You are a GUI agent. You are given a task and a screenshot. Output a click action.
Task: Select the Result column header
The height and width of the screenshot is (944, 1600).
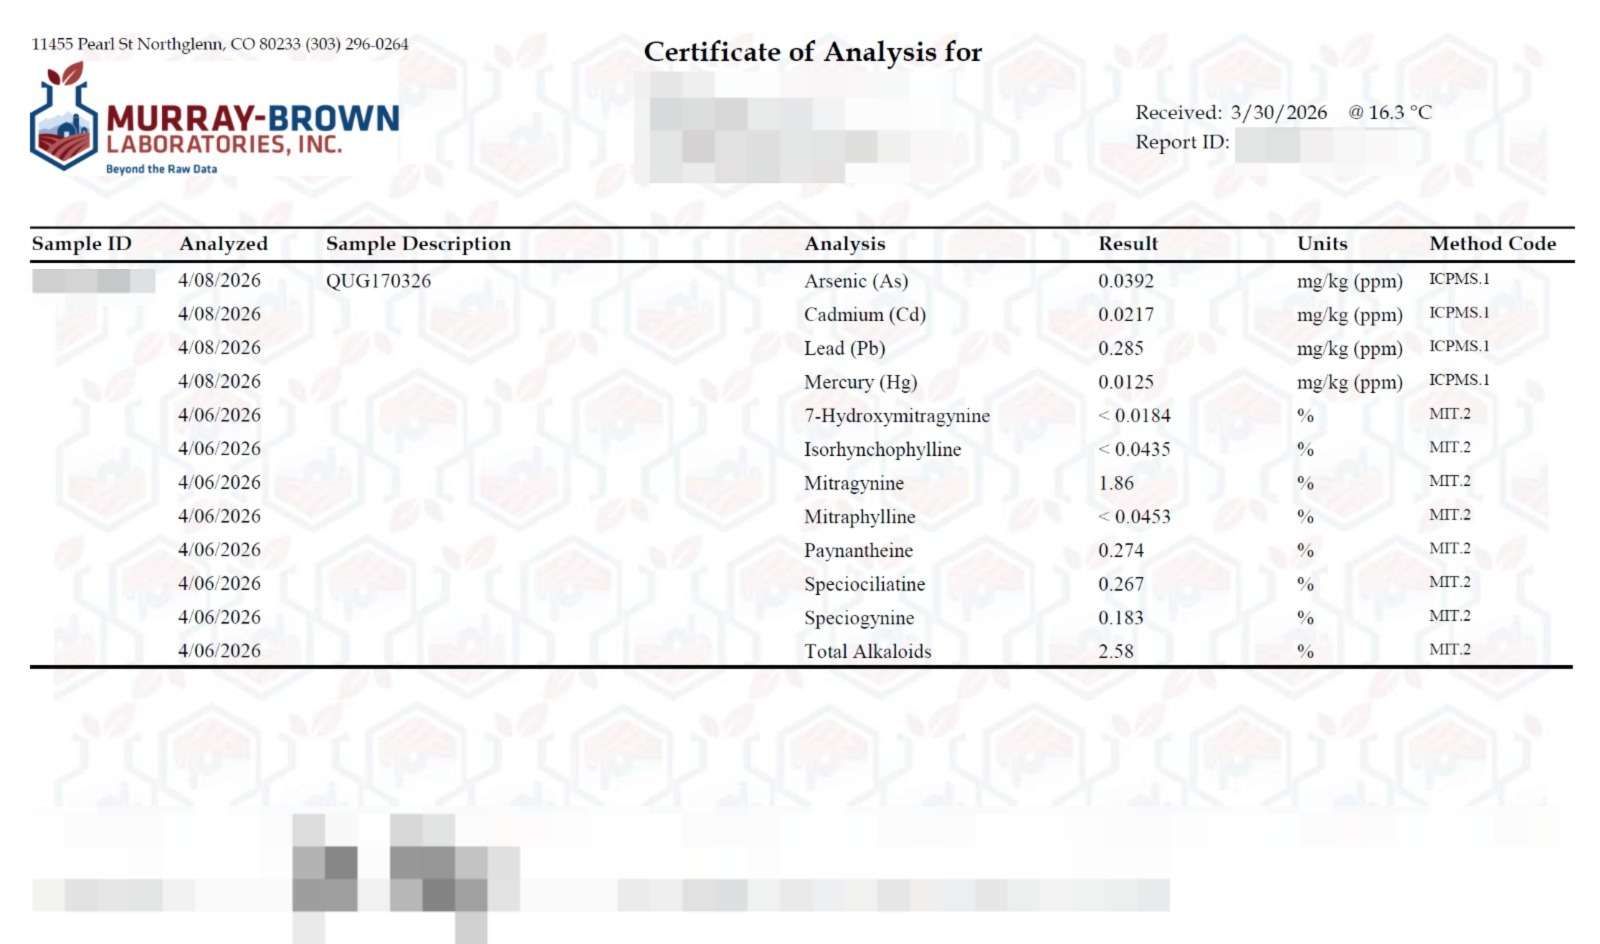point(1128,244)
